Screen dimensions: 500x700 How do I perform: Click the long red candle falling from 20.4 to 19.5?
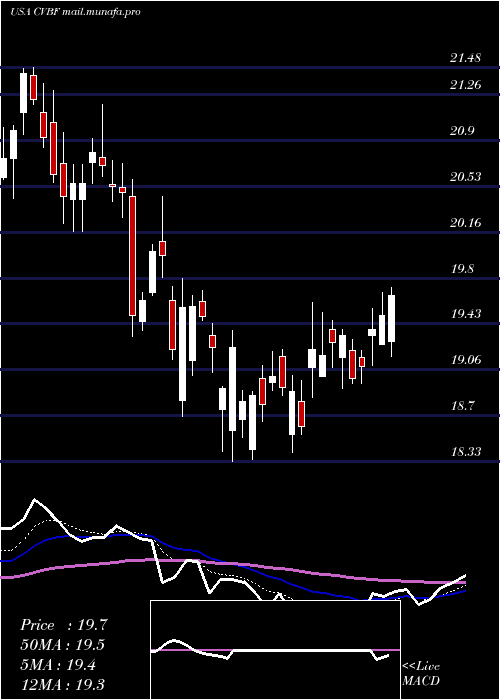pyautogui.click(x=133, y=256)
